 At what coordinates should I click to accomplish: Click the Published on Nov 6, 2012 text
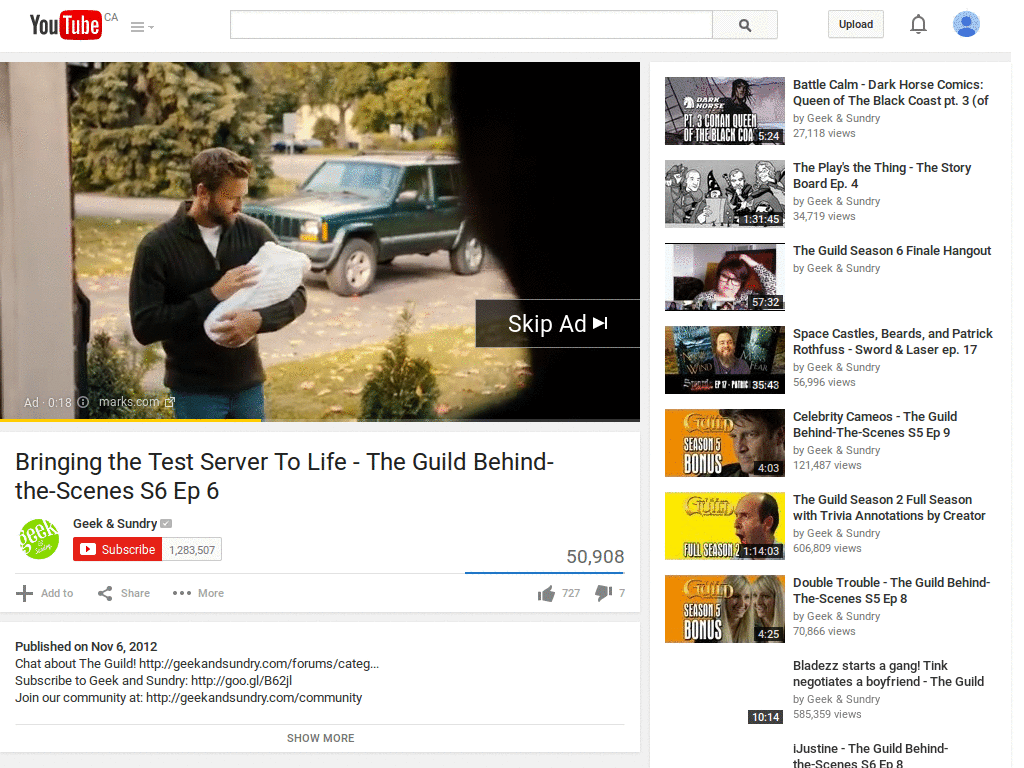[86, 647]
